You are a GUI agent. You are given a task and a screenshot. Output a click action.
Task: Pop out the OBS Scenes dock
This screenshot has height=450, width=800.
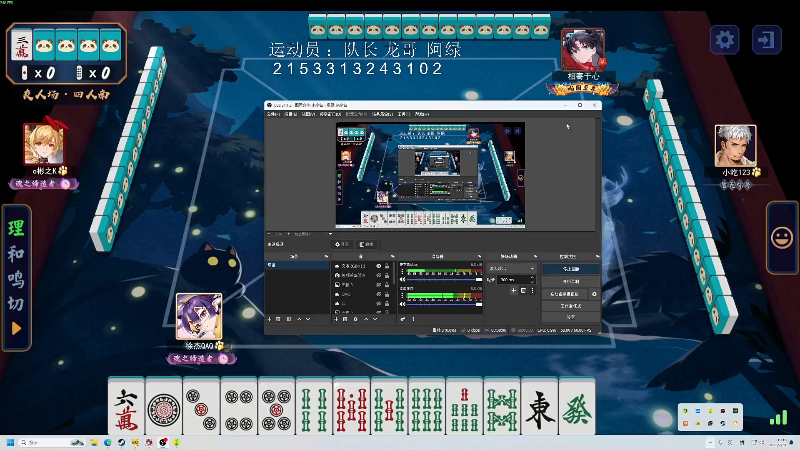[x=327, y=256]
